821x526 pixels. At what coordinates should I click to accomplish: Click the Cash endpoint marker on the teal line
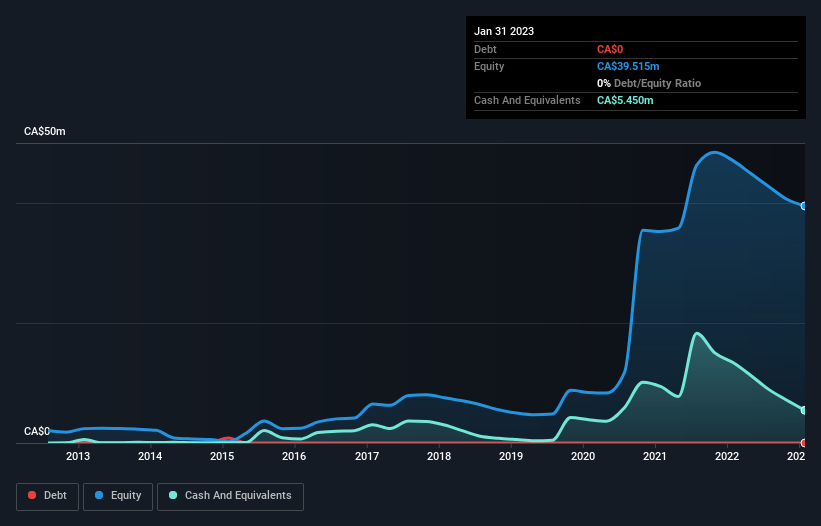click(804, 410)
